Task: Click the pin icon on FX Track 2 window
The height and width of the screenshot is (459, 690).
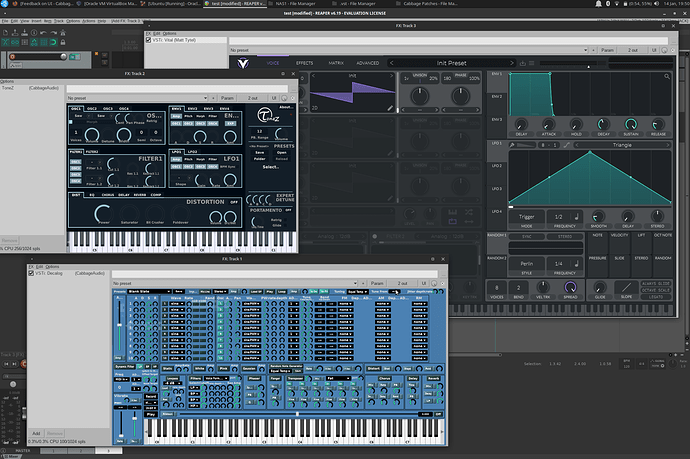Action: (x=283, y=73)
